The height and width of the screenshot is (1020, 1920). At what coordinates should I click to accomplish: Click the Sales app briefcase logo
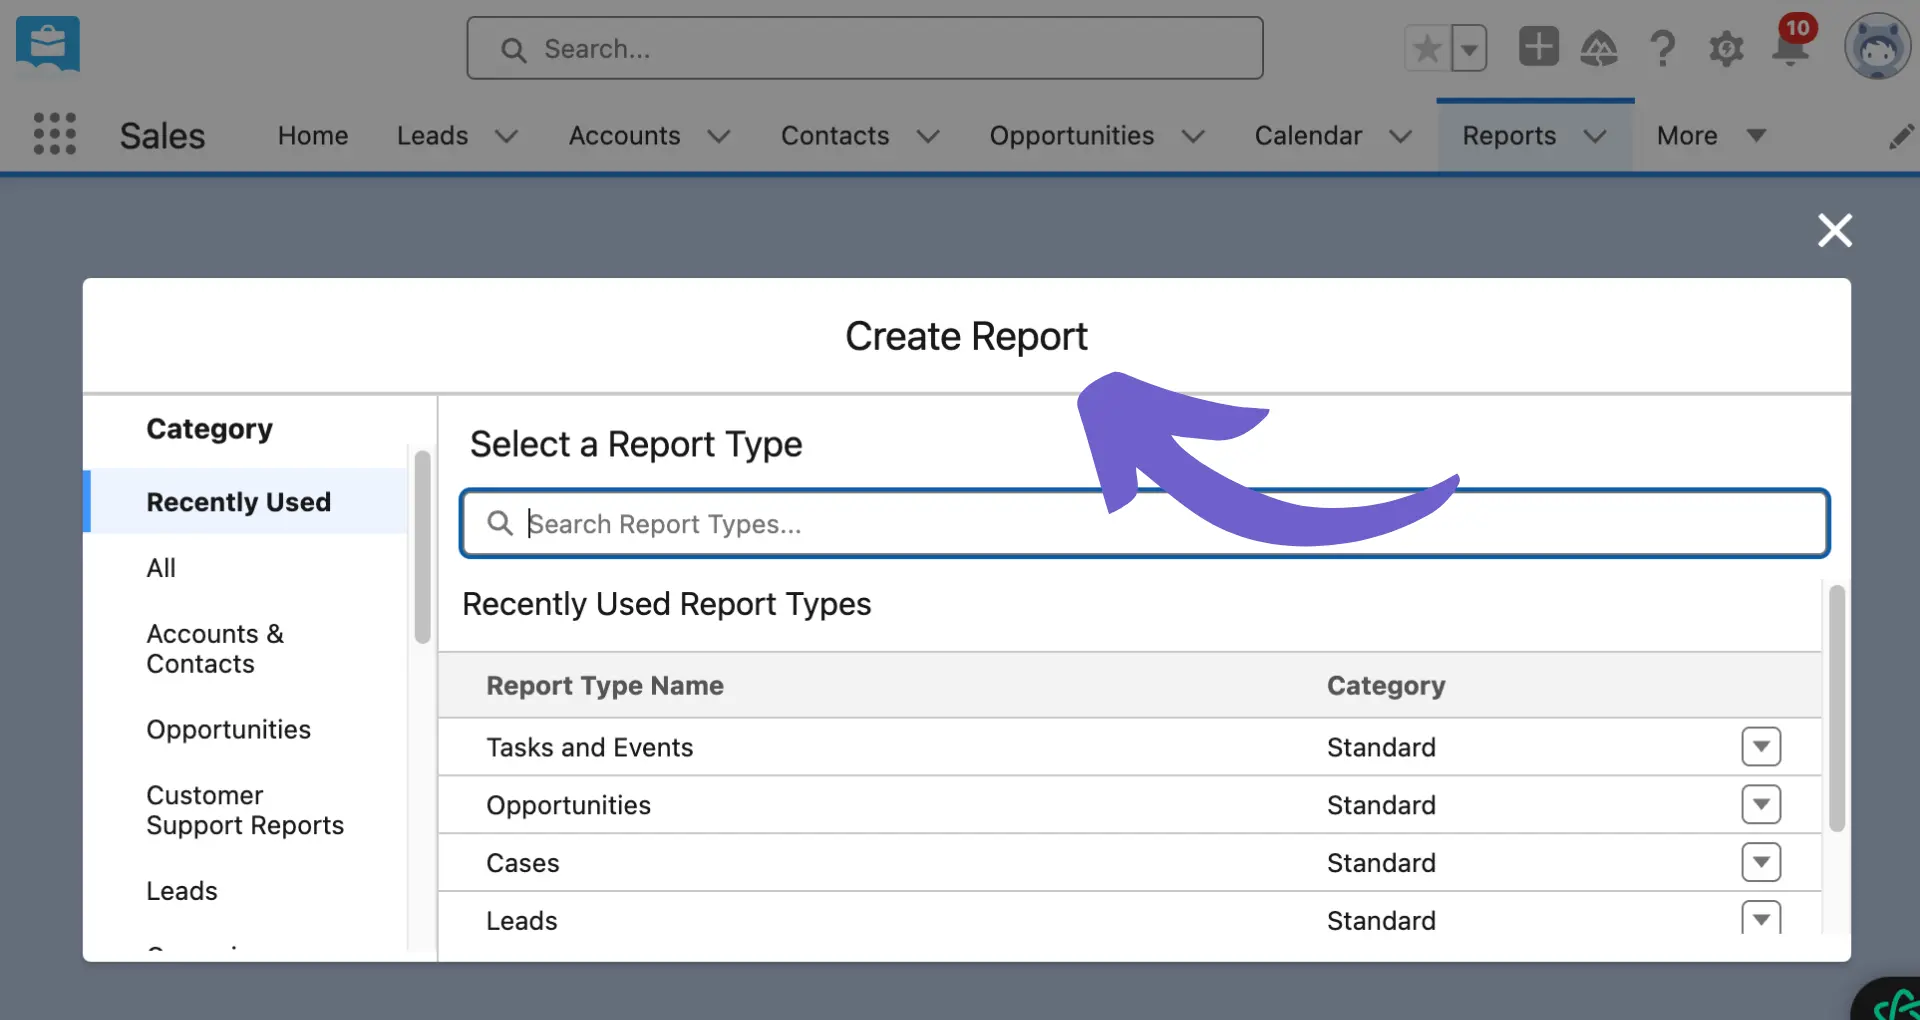(x=48, y=45)
